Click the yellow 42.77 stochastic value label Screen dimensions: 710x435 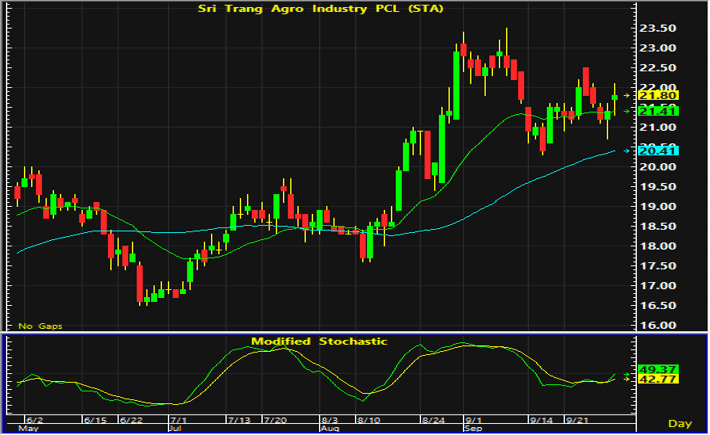click(658, 379)
